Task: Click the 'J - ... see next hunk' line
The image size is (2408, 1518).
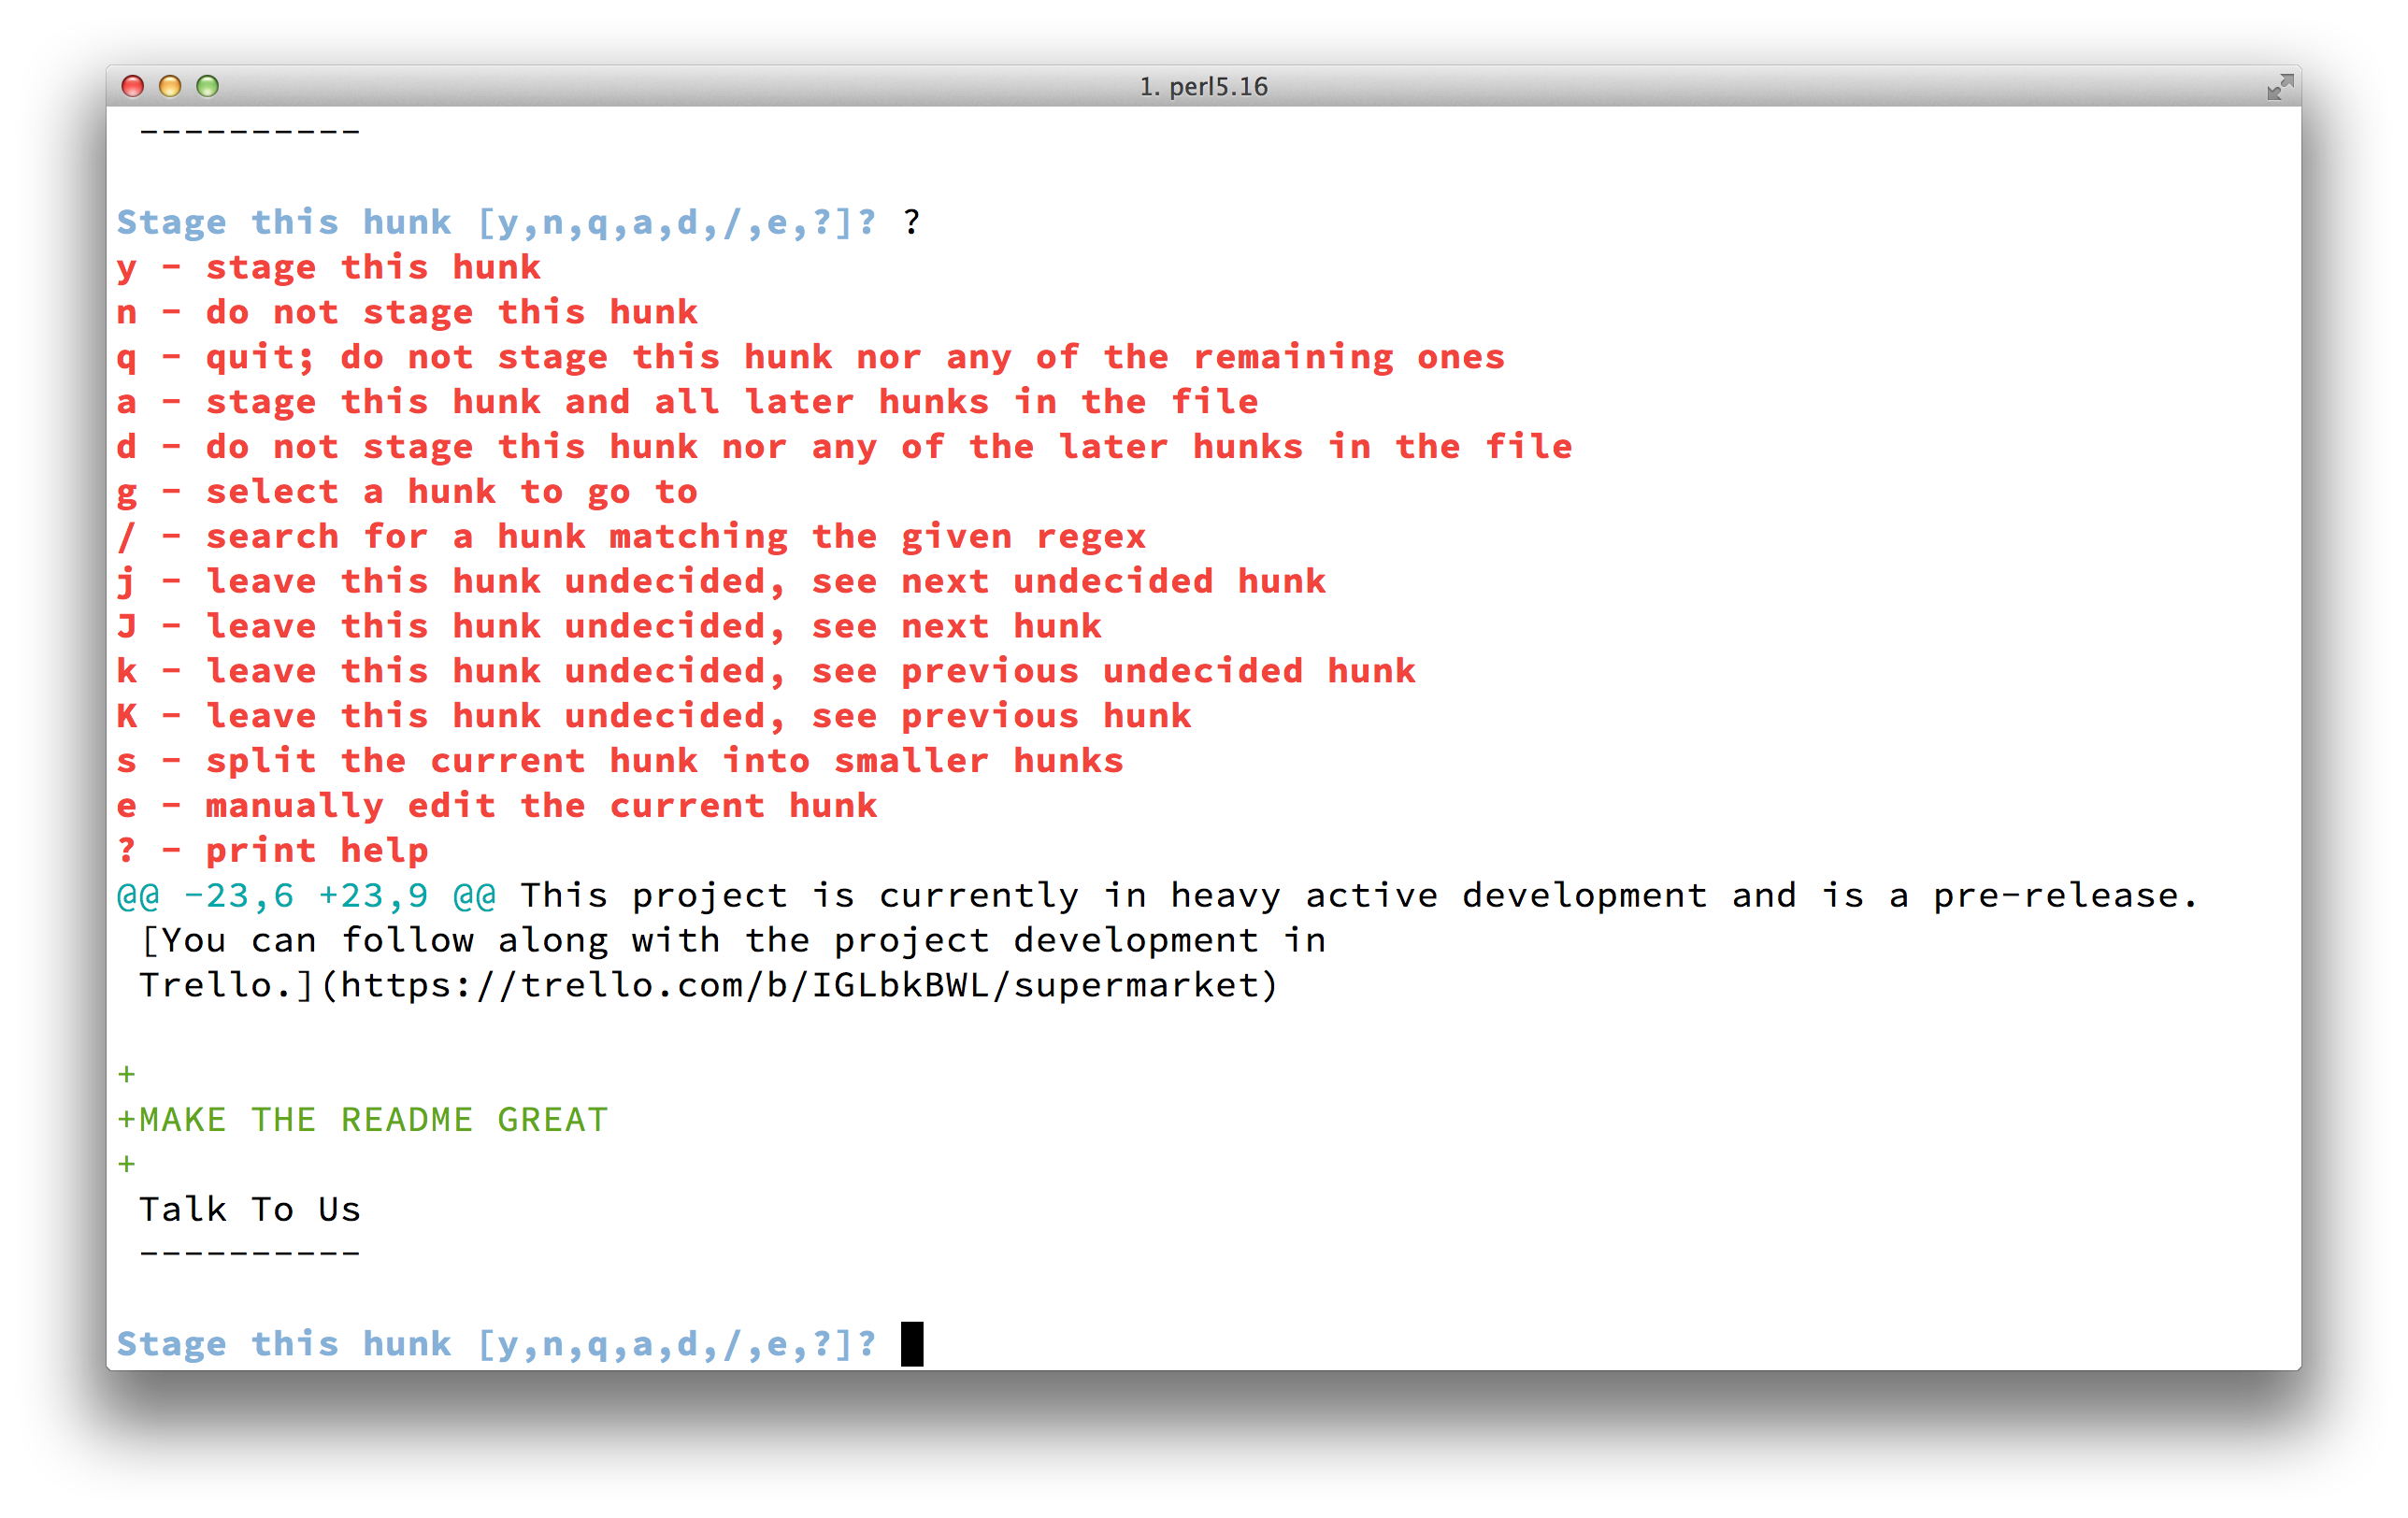Action: [x=609, y=627]
